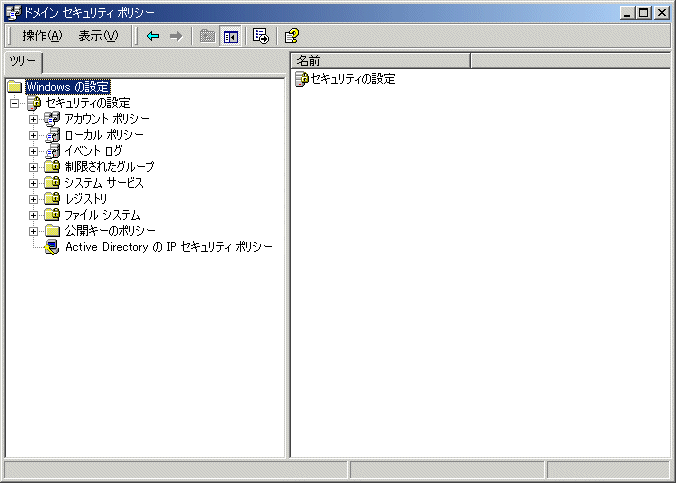Expand the レジストリ node
Viewport: 676px width, 483px height.
pyautogui.click(x=33, y=199)
